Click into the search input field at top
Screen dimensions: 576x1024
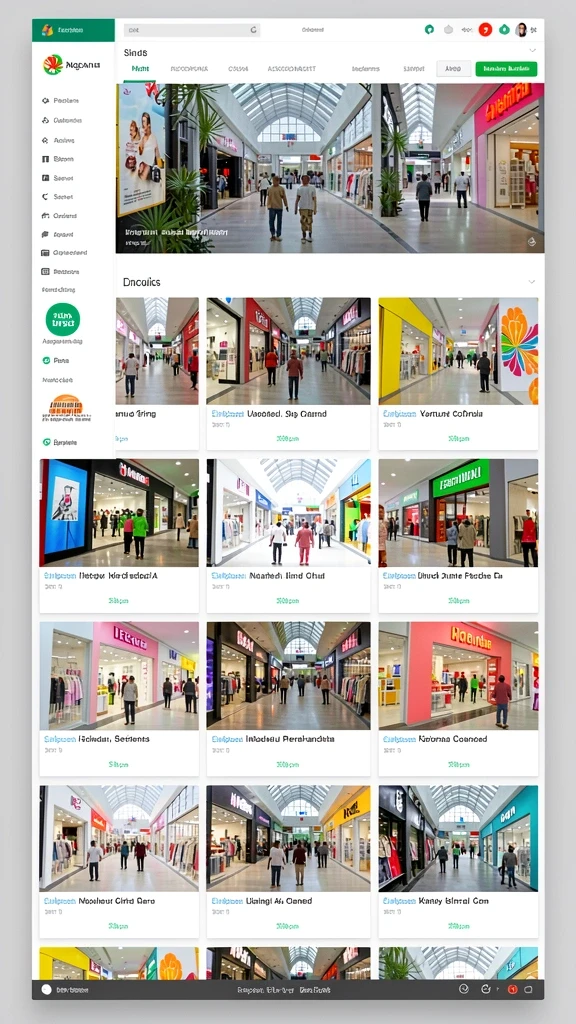pos(192,30)
